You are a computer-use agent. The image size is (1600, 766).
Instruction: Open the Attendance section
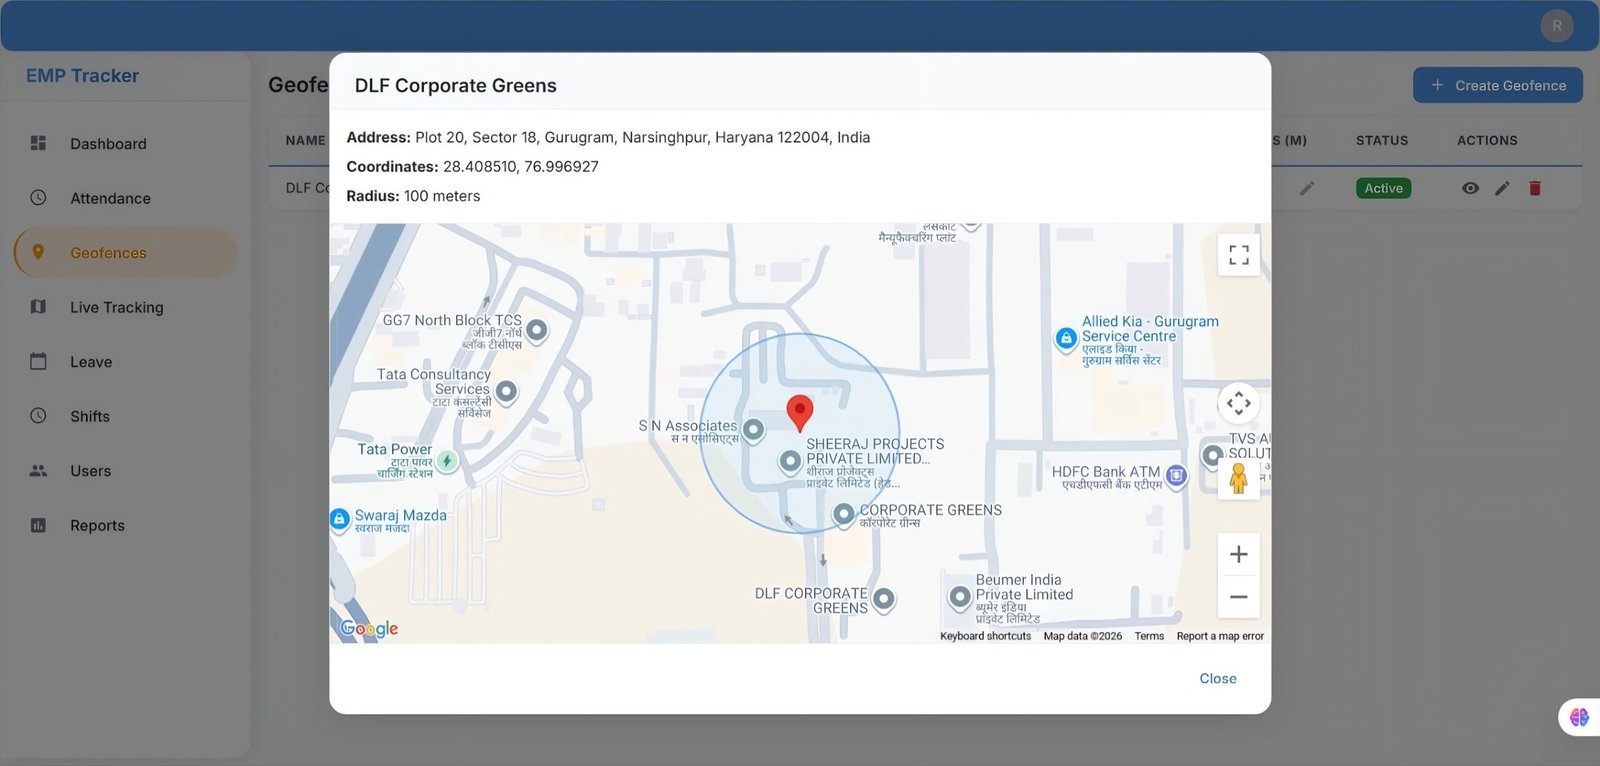point(110,198)
